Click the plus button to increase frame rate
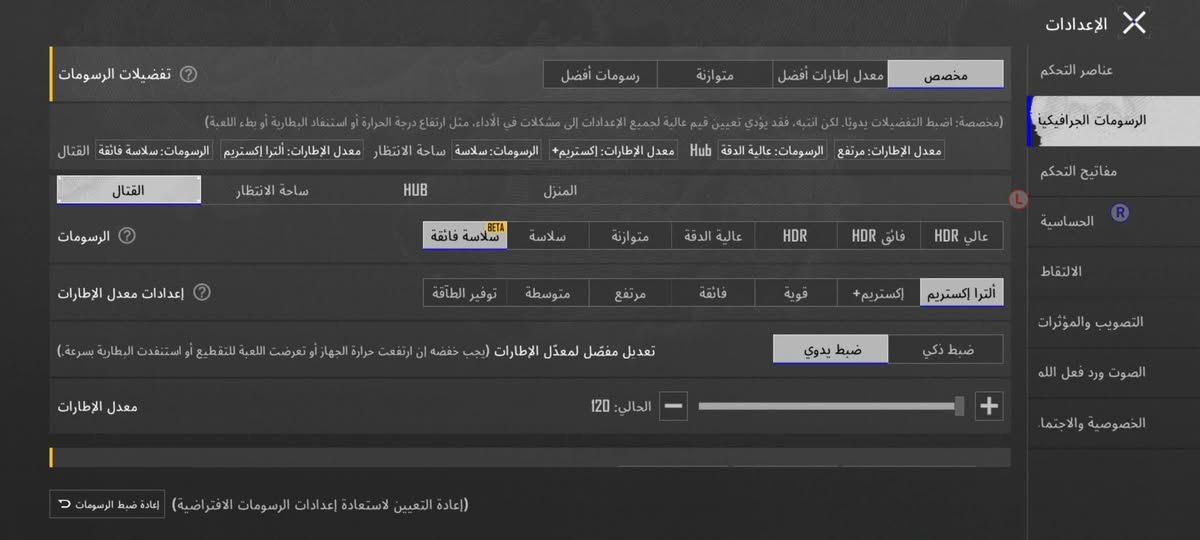The width and height of the screenshot is (1200, 540). coord(989,406)
